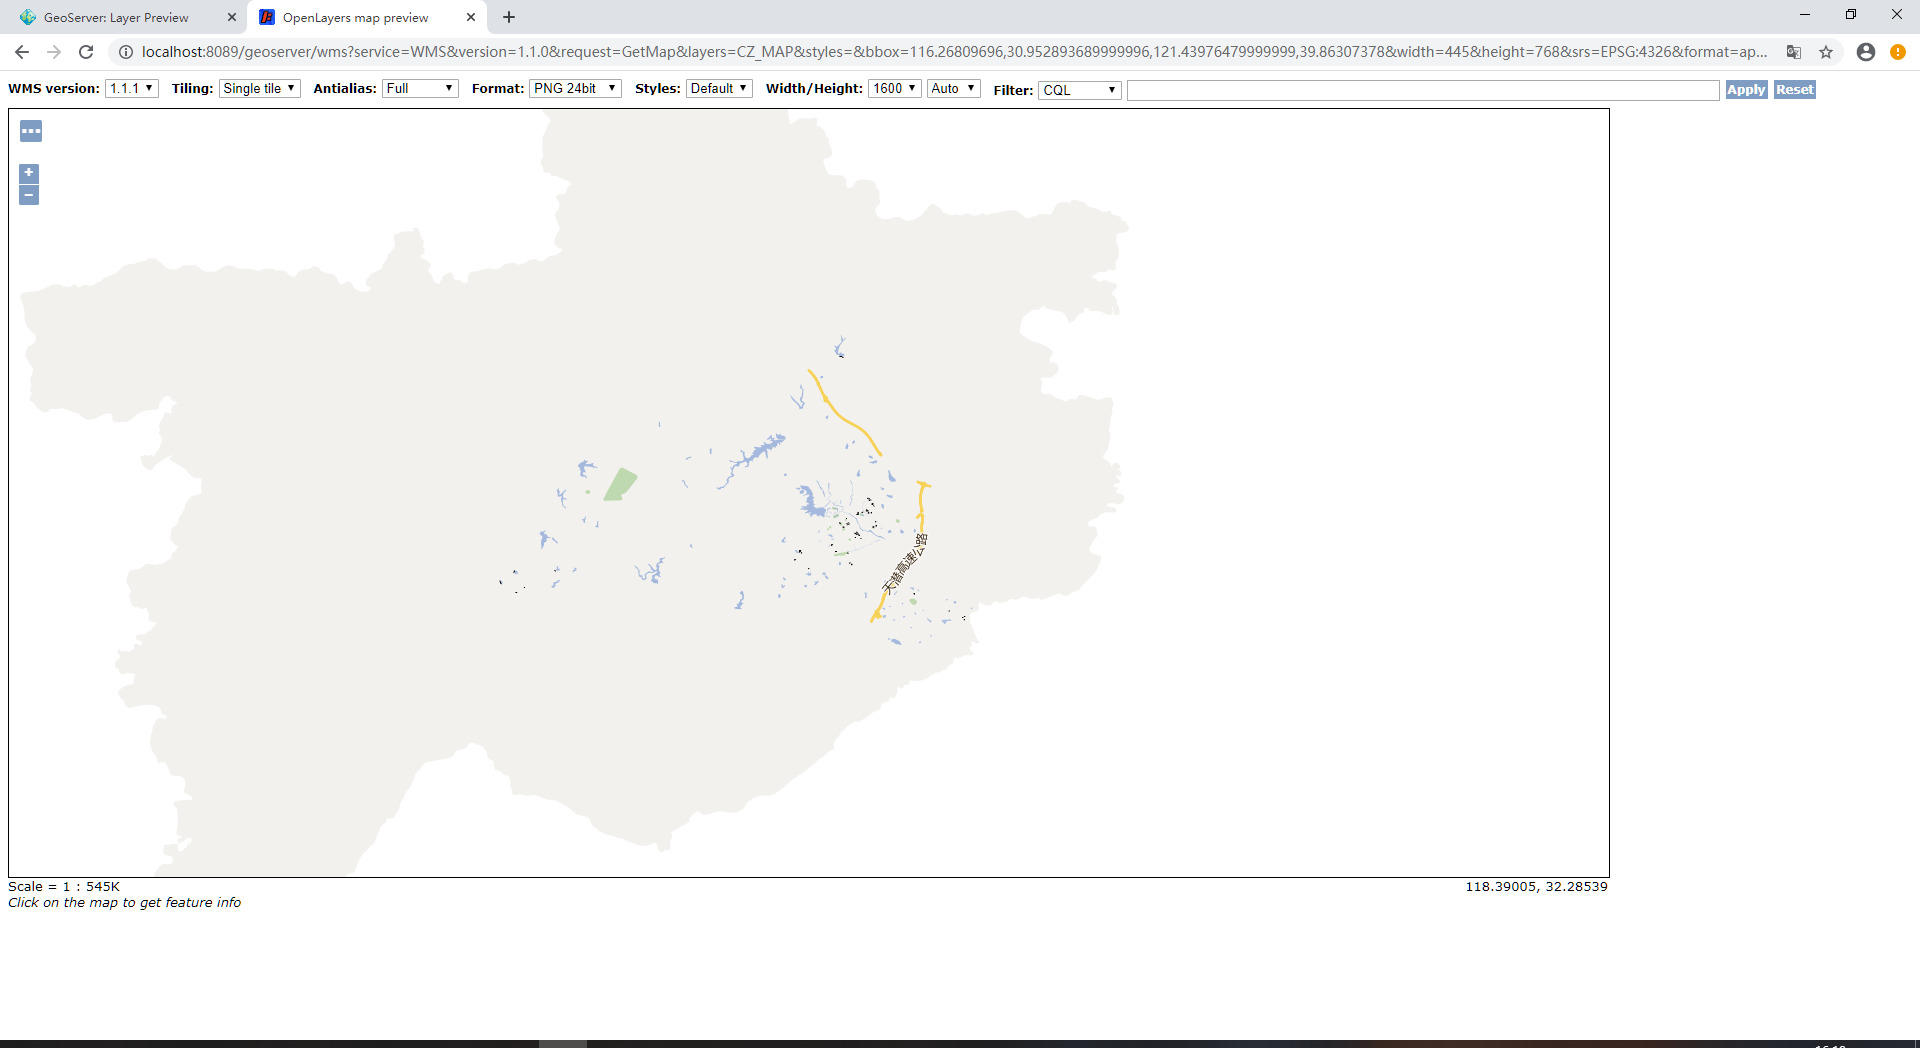
Task: Expand the map options panel via the ellipsis control
Action: coord(30,130)
